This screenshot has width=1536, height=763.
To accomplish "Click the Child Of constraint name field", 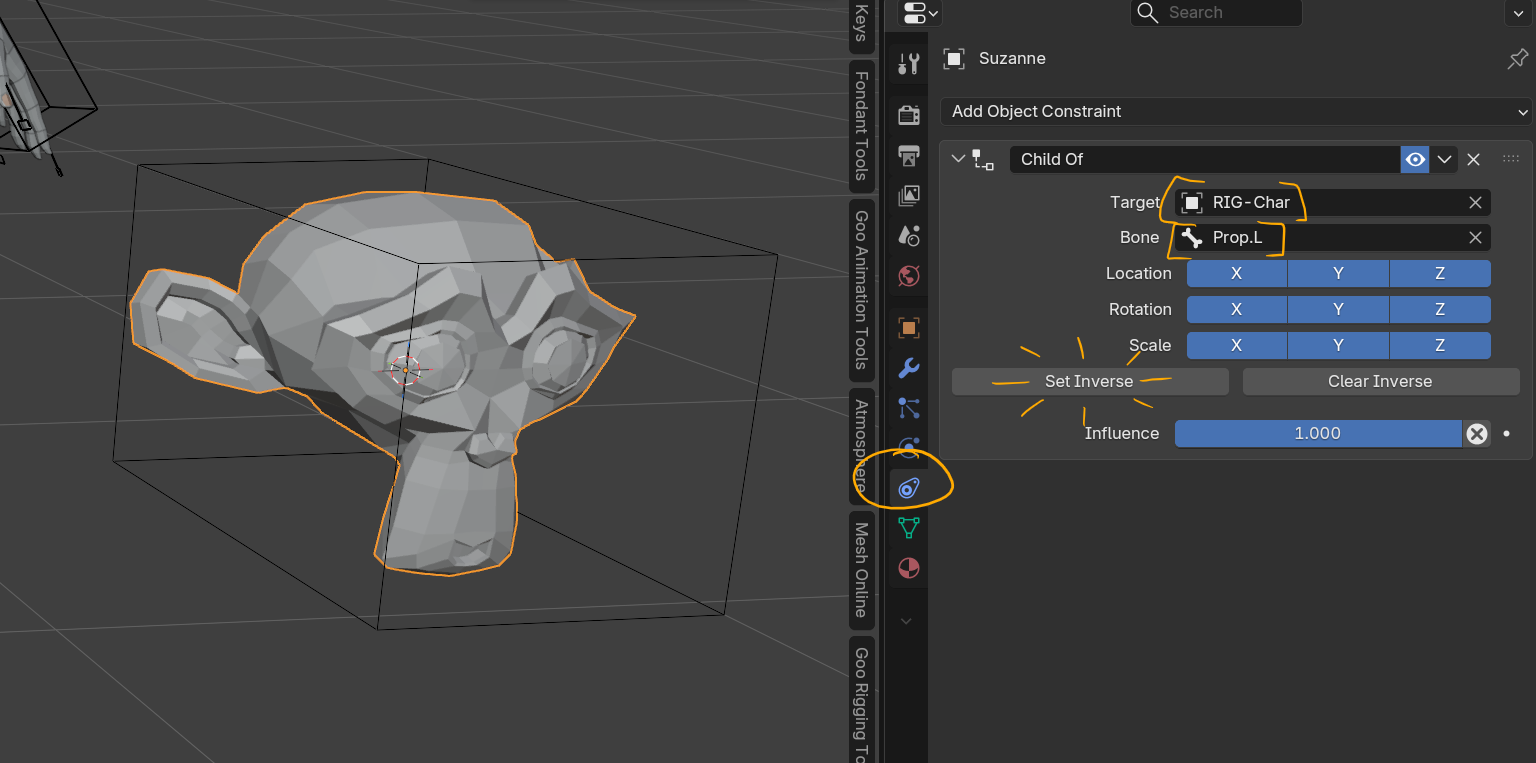I will (1205, 159).
